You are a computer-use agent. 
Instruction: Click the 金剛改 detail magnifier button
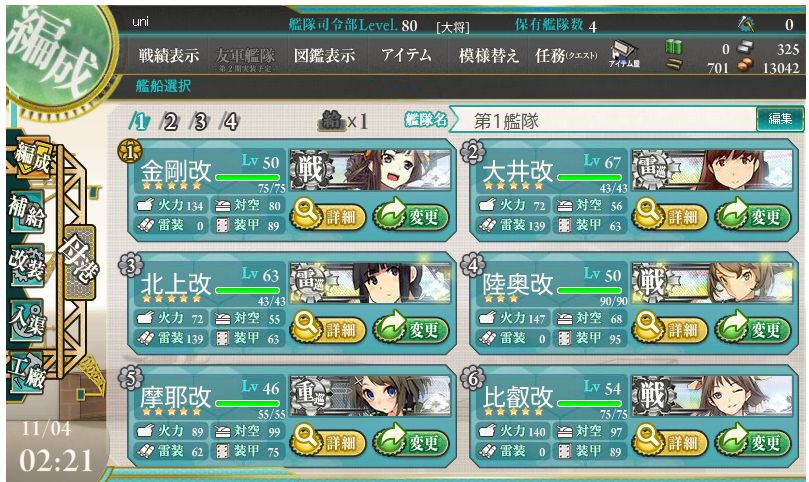tap(328, 216)
